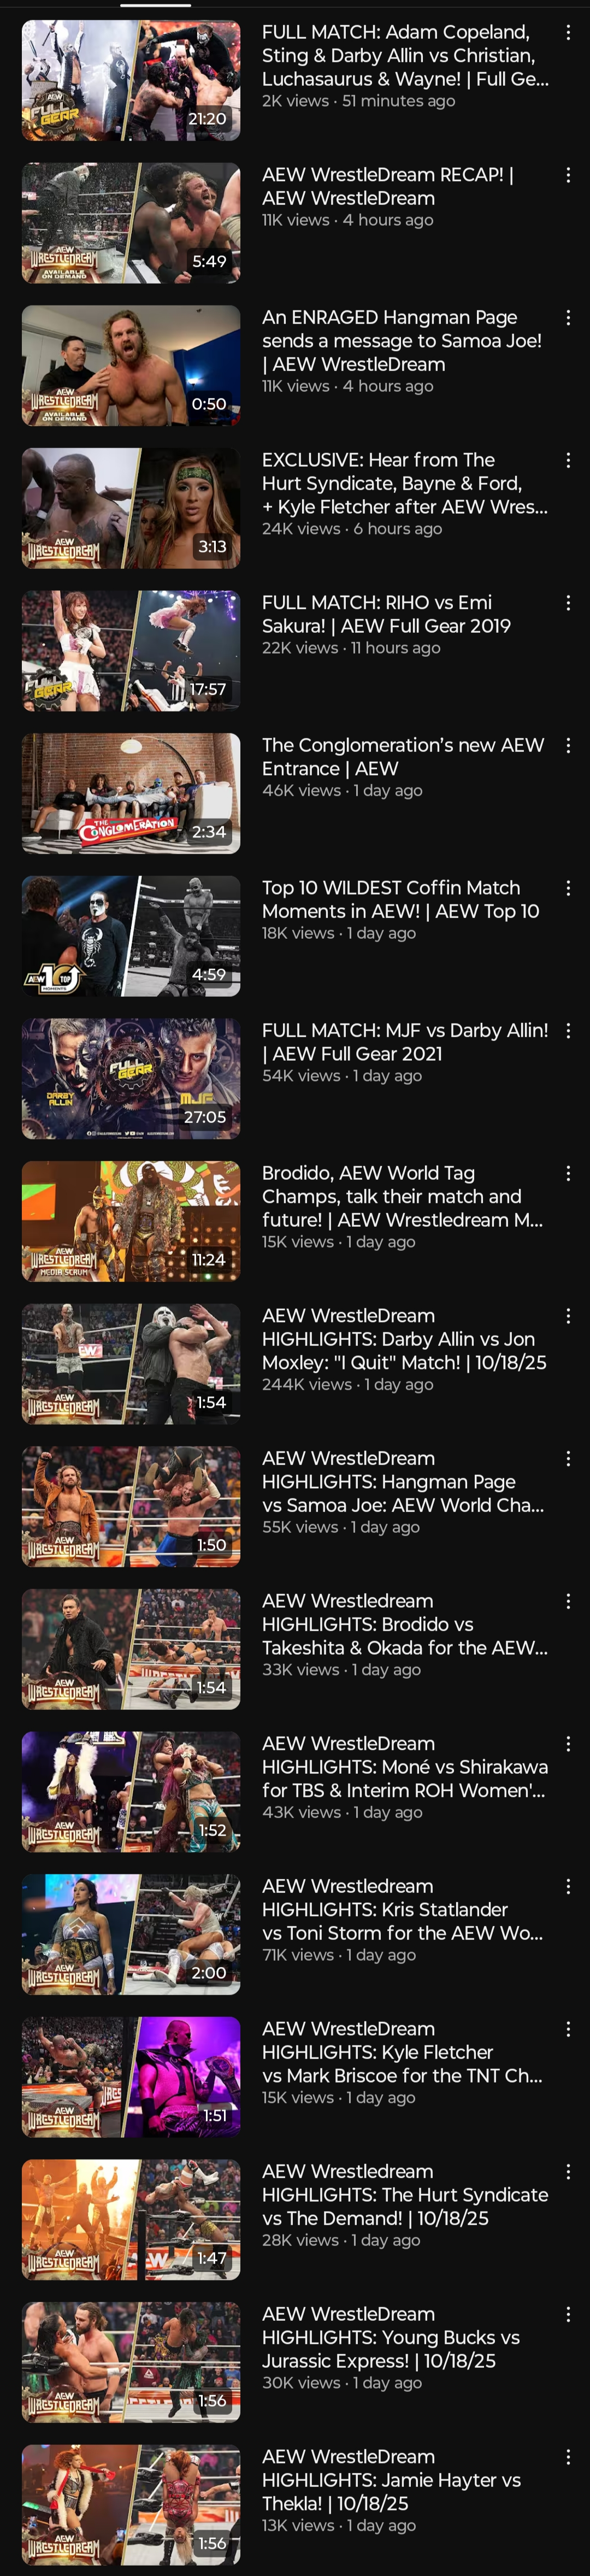The height and width of the screenshot is (2576, 590).
Task: Open more options for ENRAGED Hangman Page video
Action: pyautogui.click(x=568, y=318)
